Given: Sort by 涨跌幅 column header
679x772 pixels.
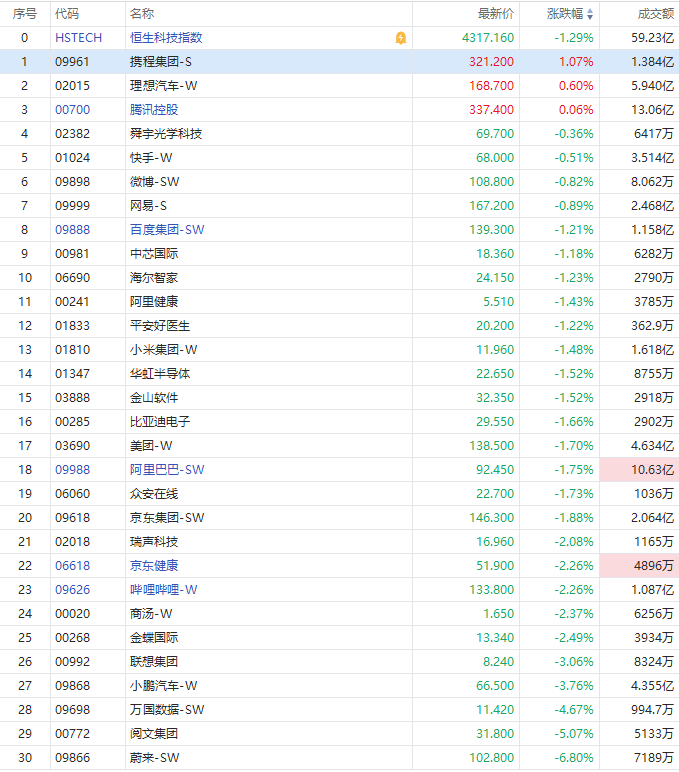Looking at the screenshot, I should coord(565,14).
